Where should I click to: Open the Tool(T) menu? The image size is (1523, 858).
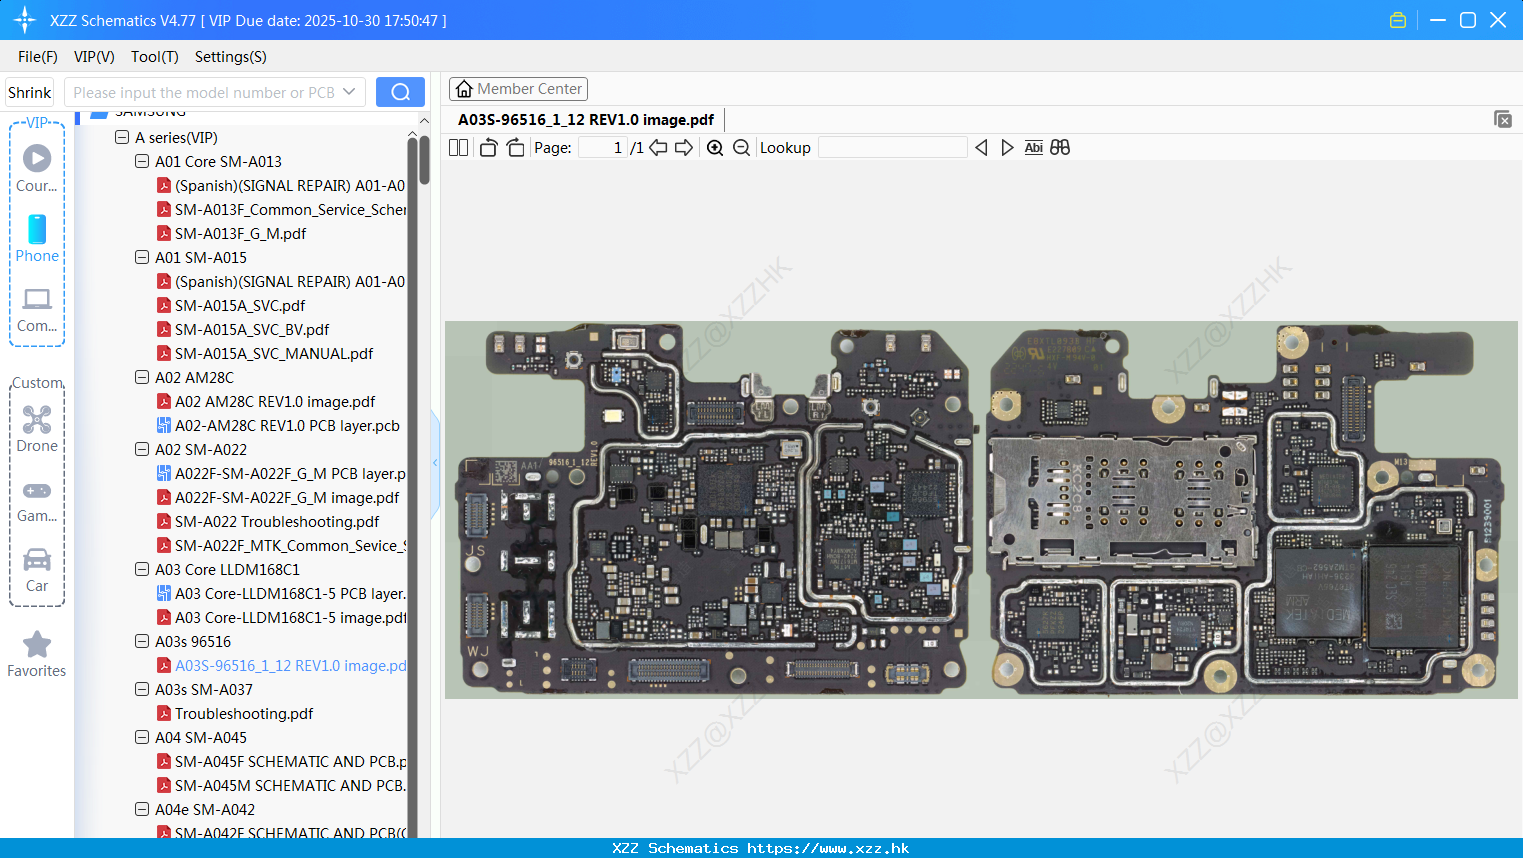155,57
